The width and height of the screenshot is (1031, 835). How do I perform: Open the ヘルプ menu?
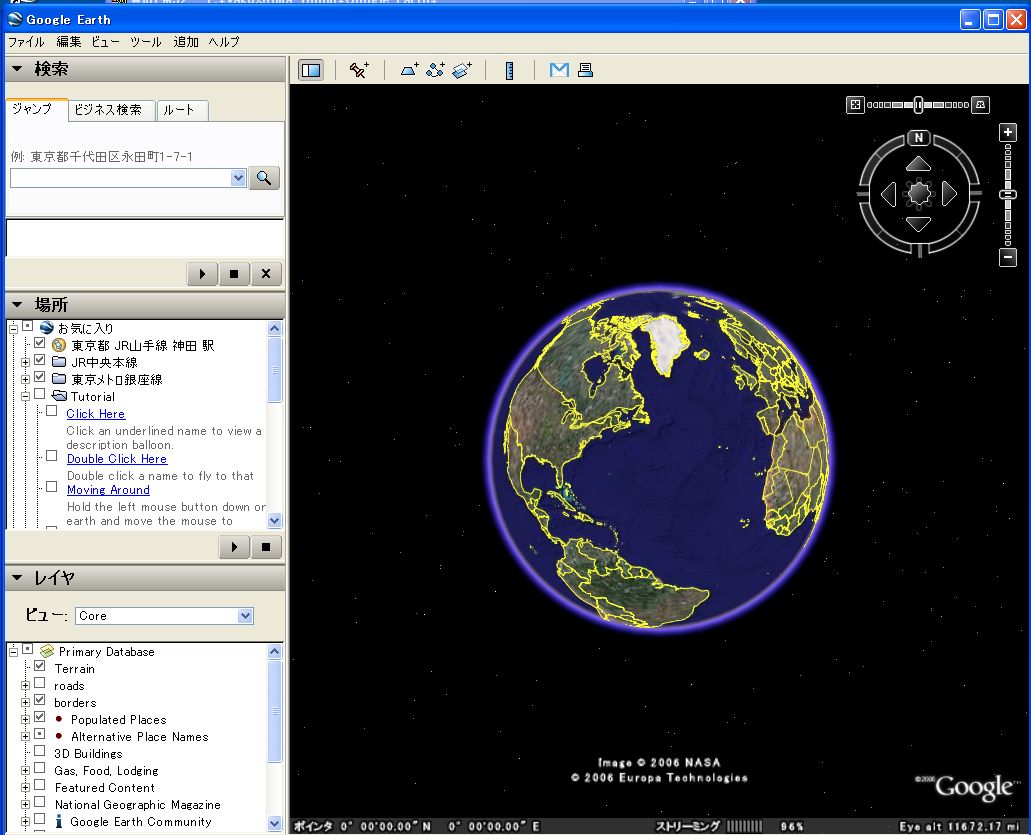click(224, 41)
